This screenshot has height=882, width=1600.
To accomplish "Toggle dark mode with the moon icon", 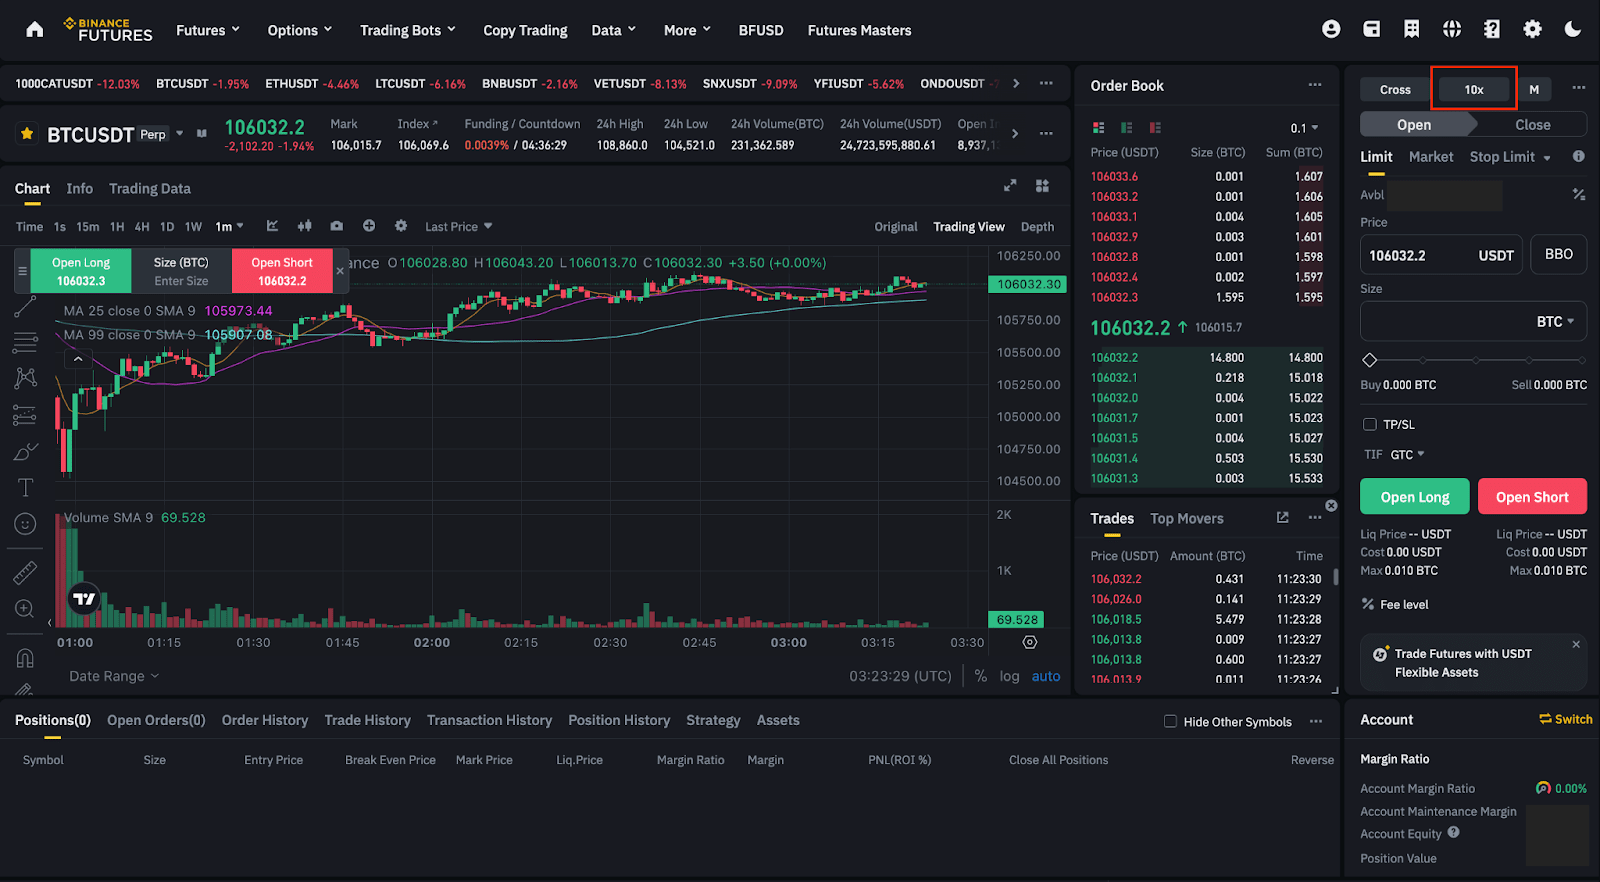I will coord(1573,29).
